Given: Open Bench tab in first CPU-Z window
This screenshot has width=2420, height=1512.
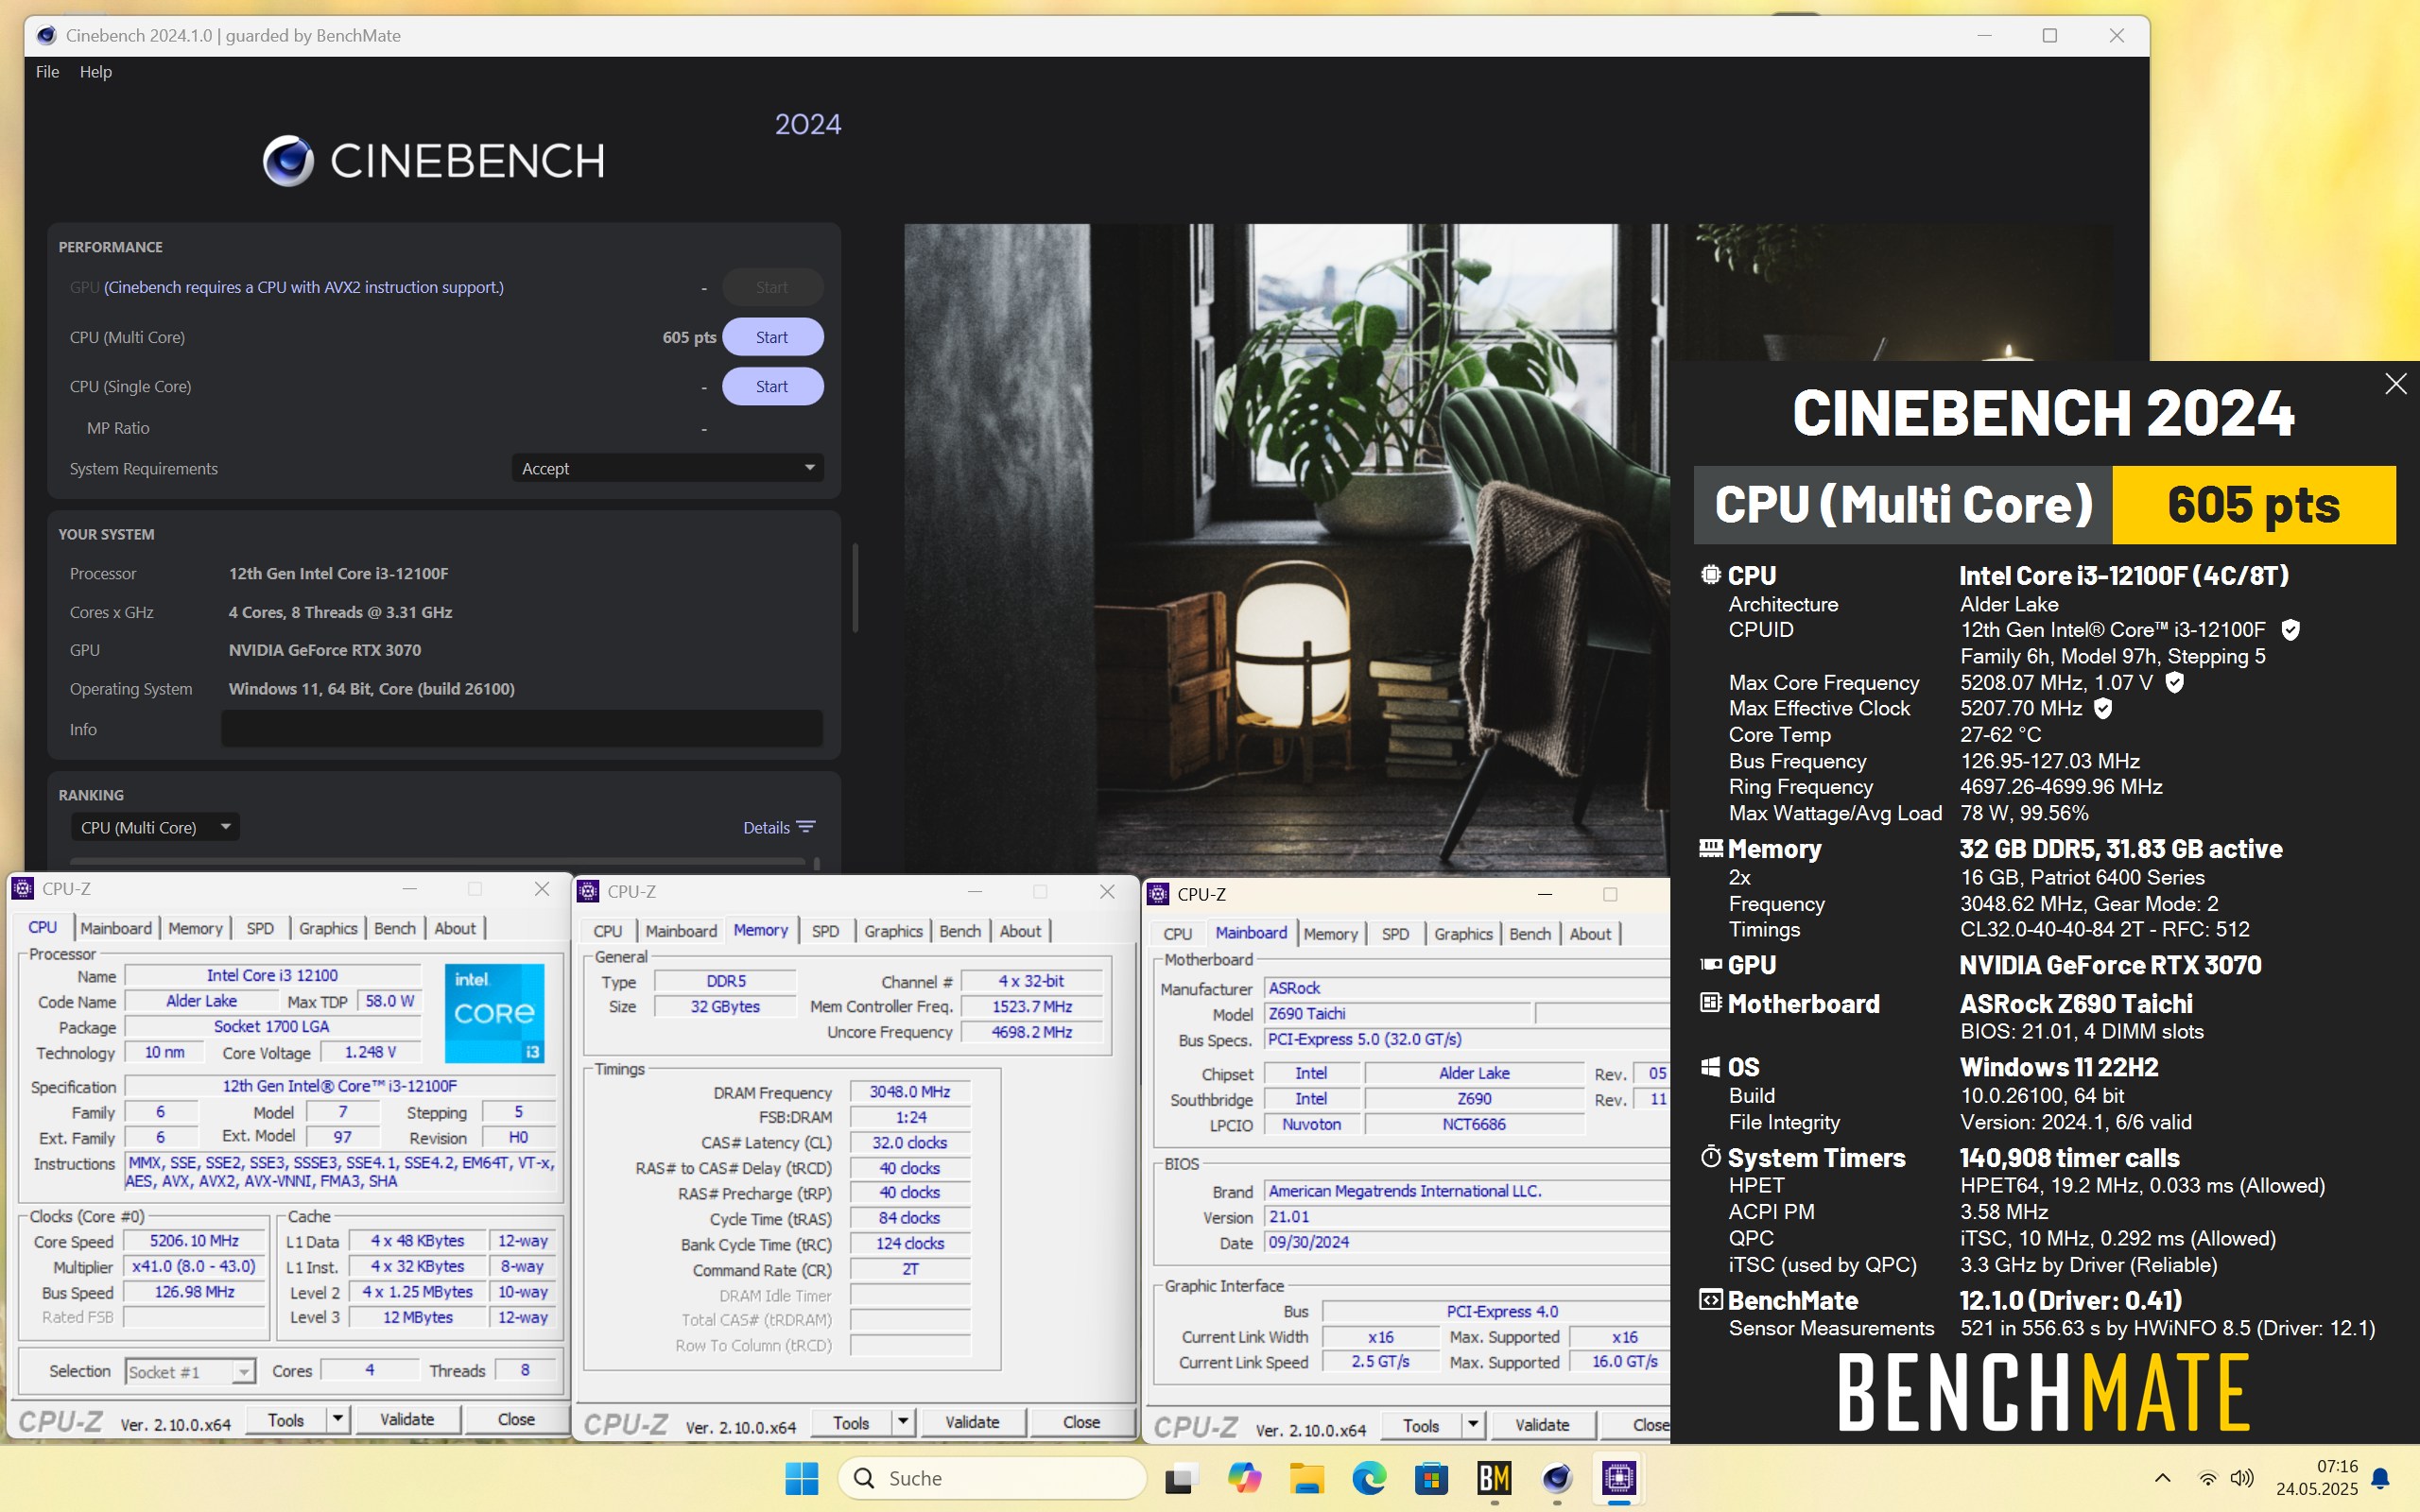Looking at the screenshot, I should point(394,928).
